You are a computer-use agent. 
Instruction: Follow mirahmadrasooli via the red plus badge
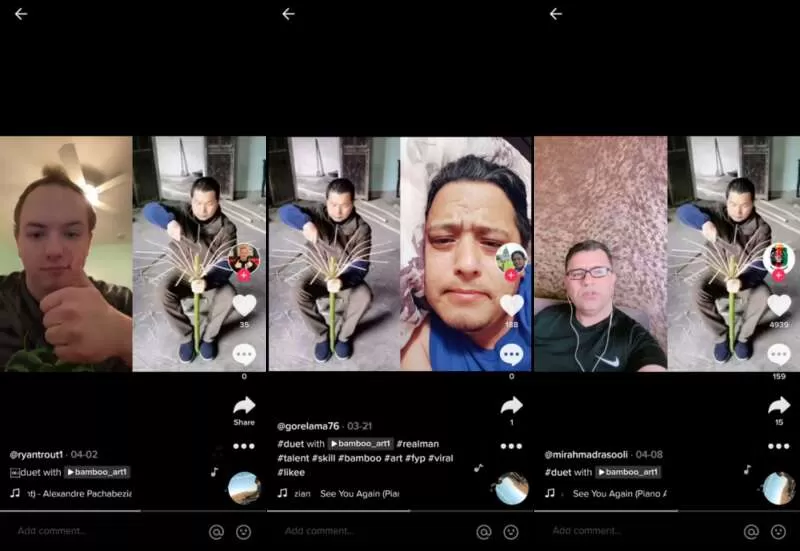coord(779,276)
